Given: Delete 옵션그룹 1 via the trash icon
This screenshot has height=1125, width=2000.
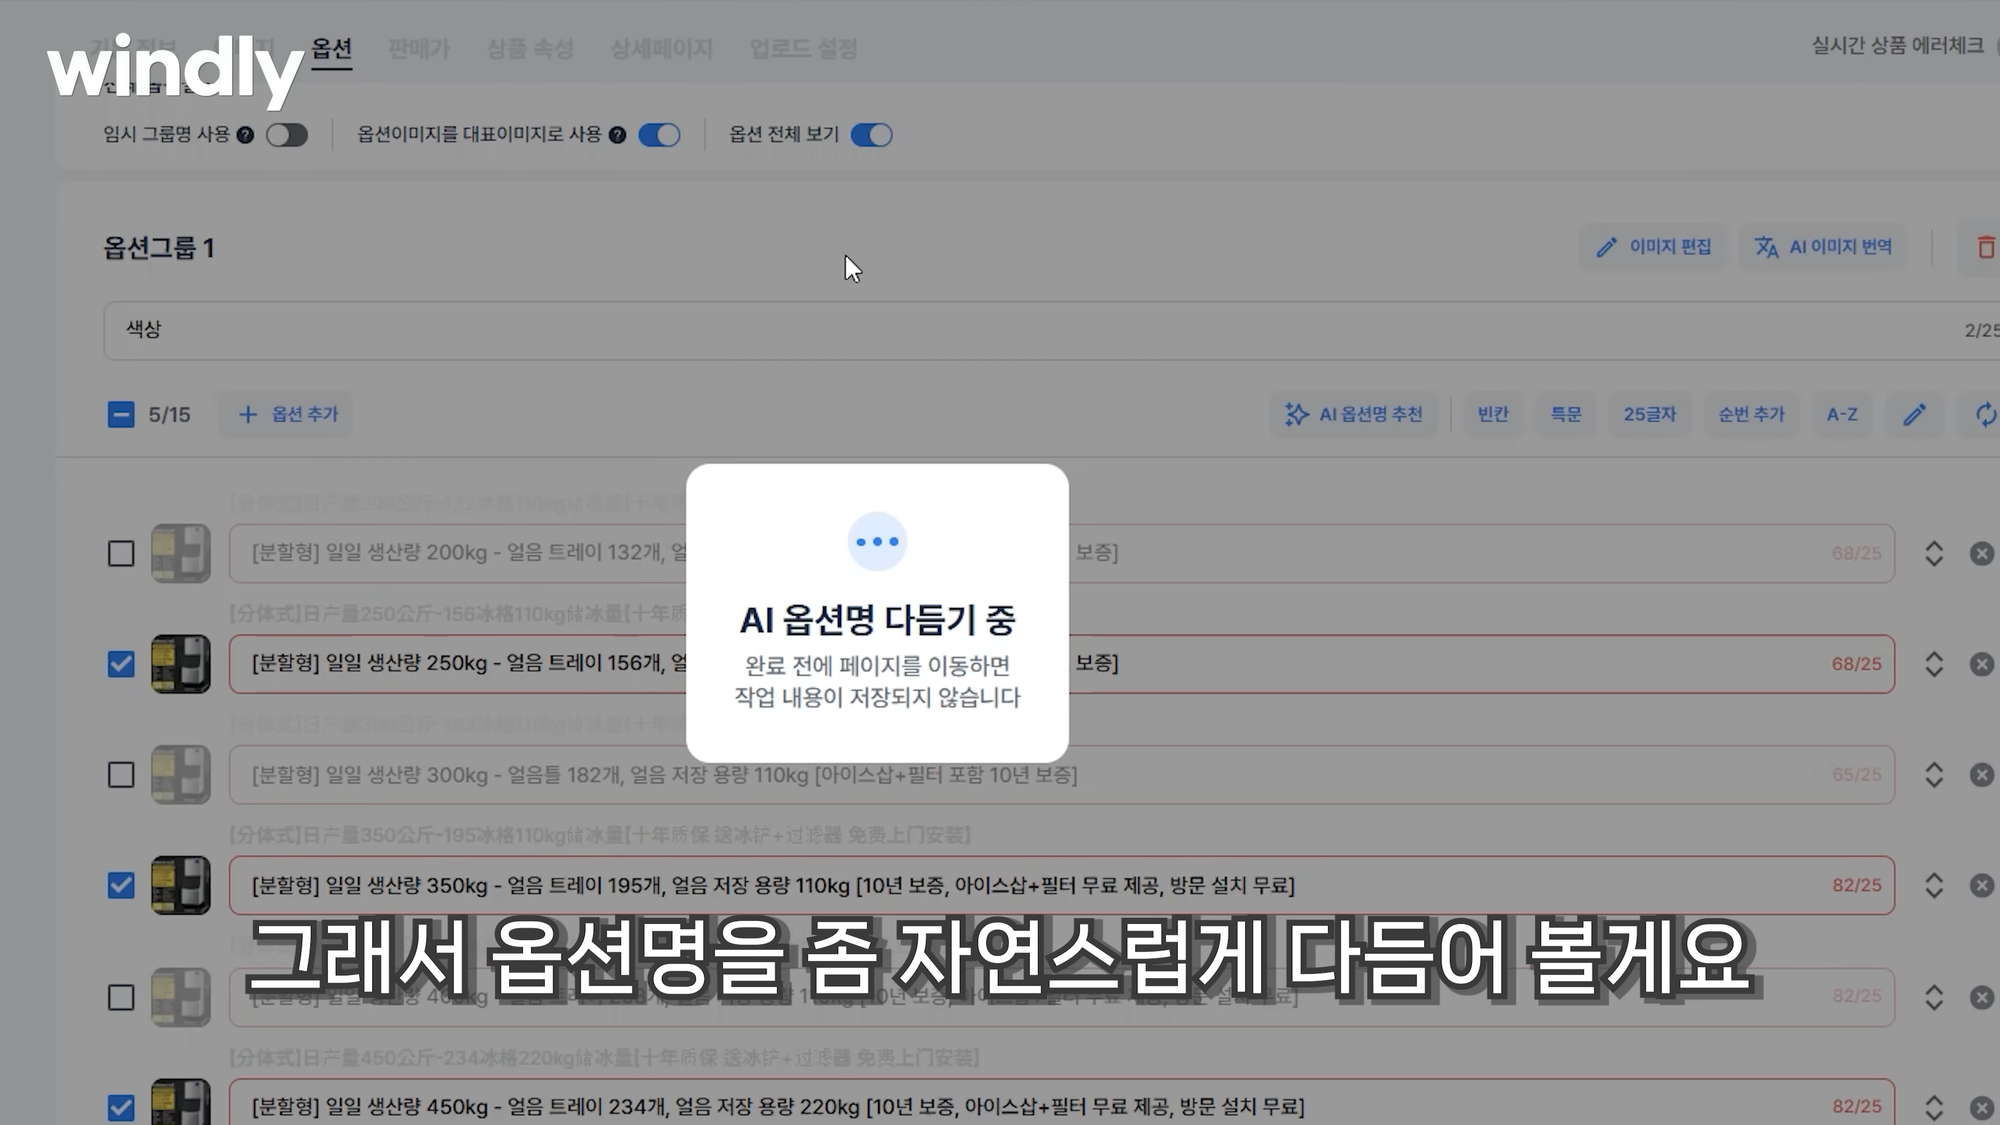Looking at the screenshot, I should point(1987,247).
